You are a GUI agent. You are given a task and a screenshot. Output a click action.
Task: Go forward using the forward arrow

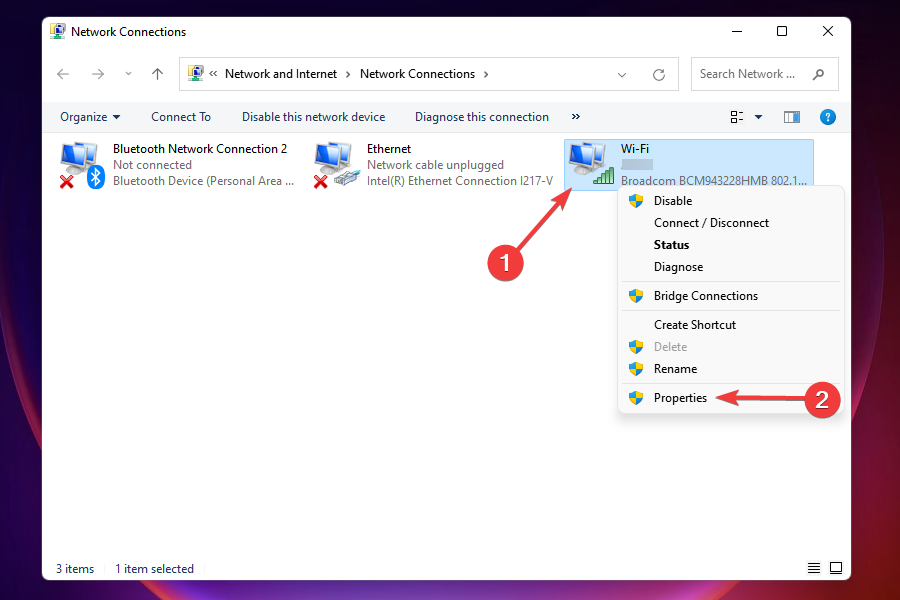[98, 74]
